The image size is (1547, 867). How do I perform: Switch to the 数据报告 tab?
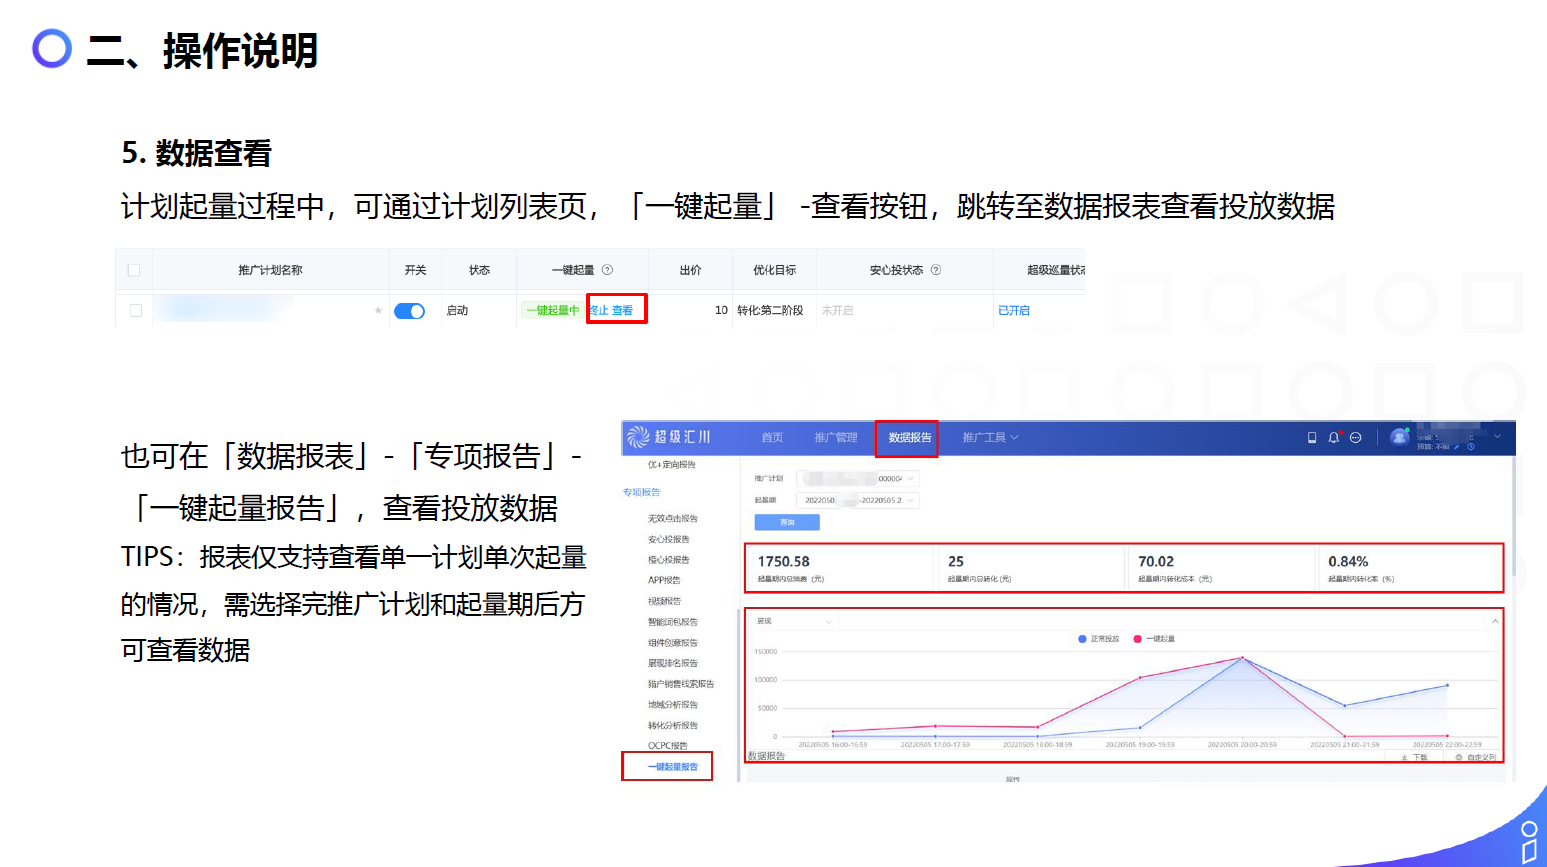(x=909, y=438)
